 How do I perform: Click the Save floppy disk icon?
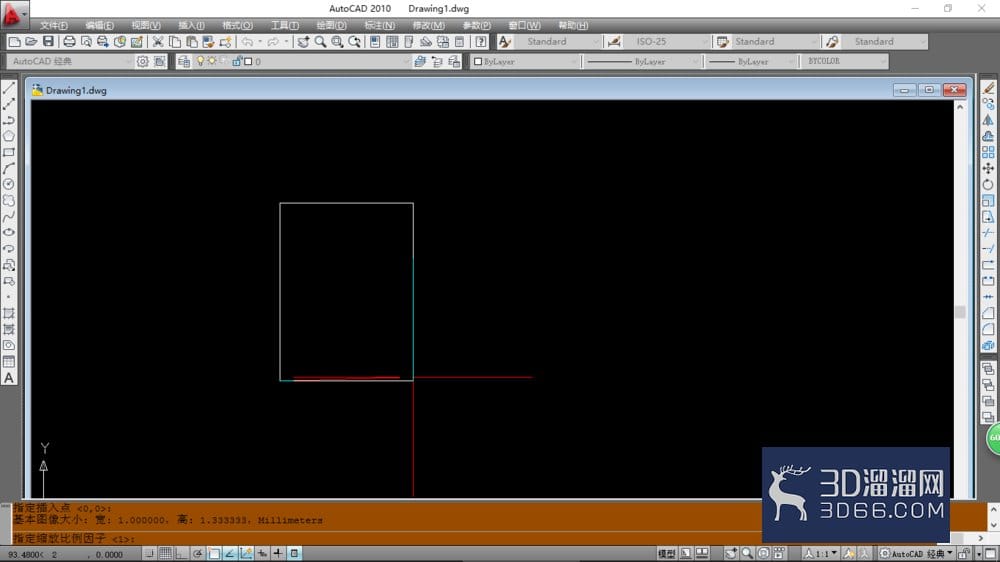tap(48, 41)
